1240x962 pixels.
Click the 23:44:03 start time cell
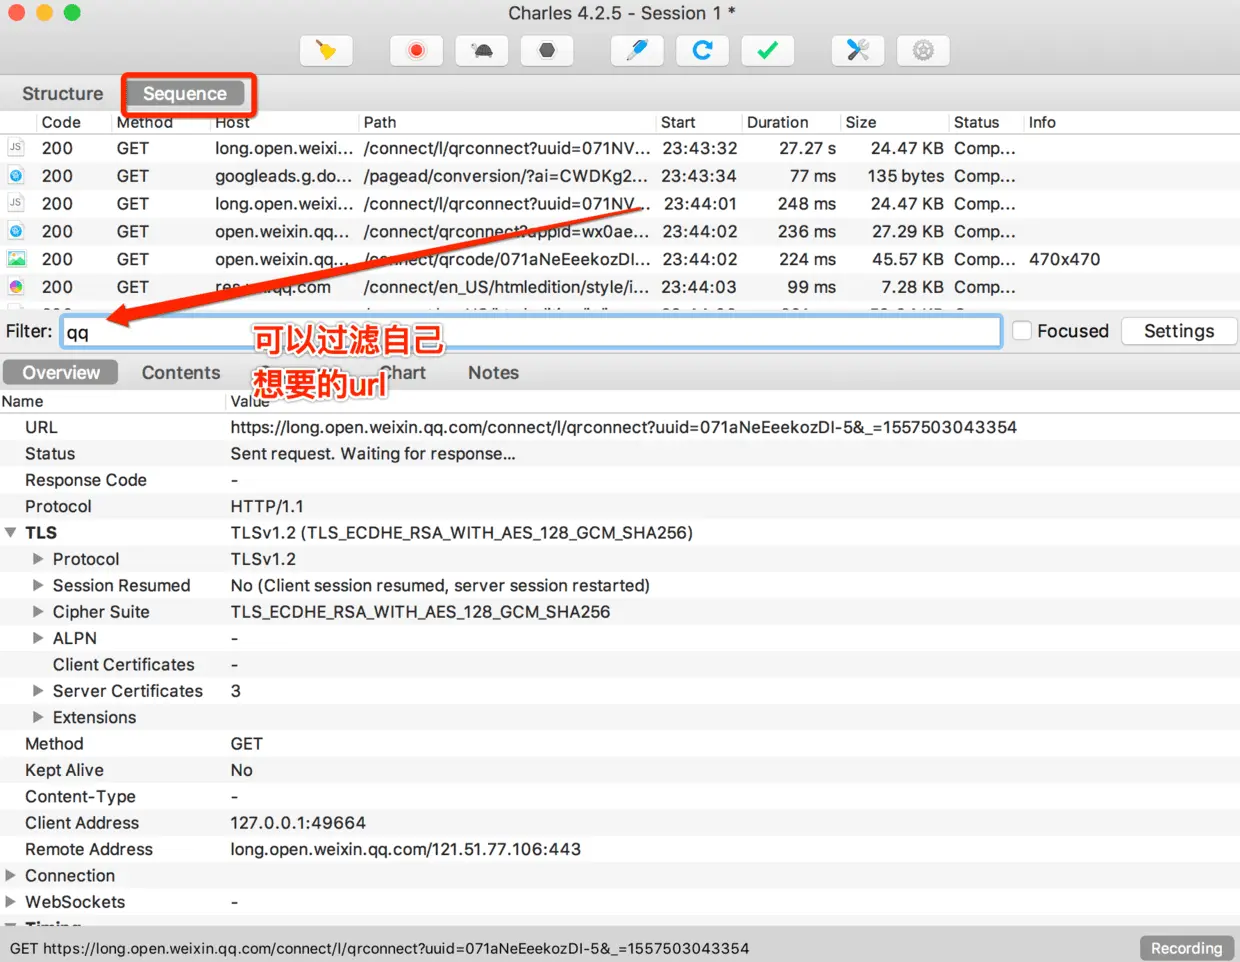(x=699, y=287)
